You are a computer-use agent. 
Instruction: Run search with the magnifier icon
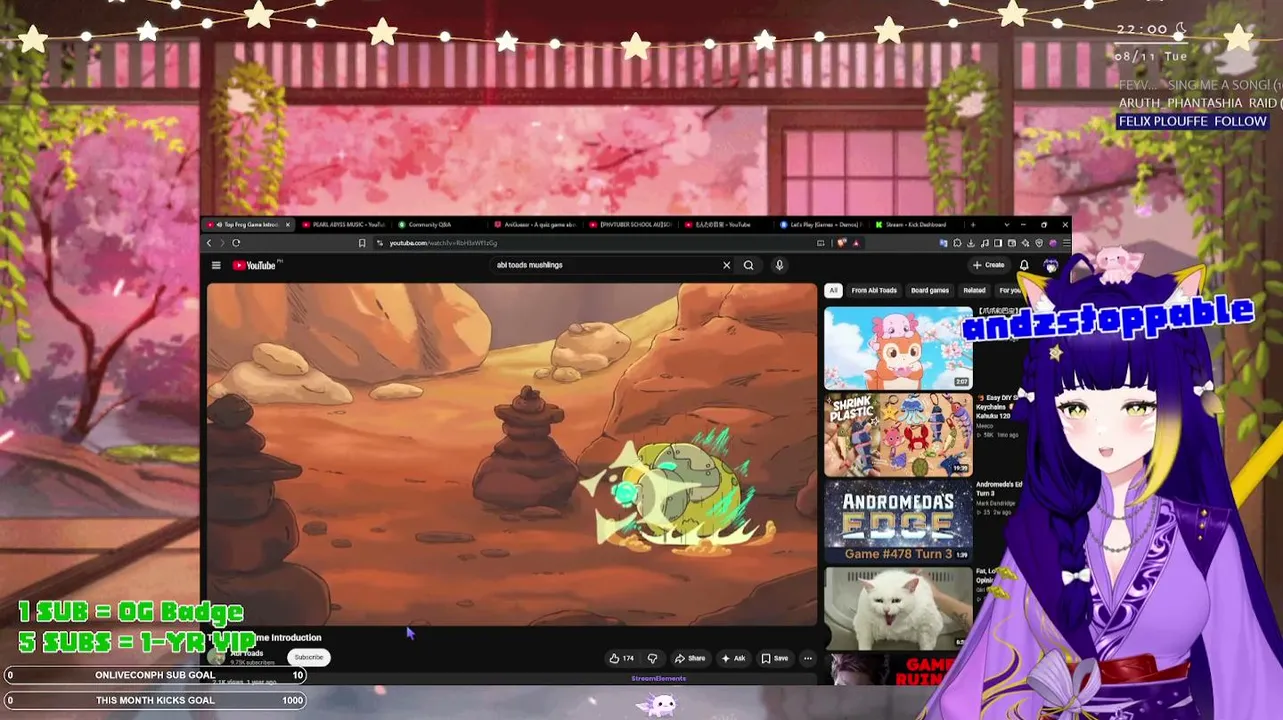[x=748, y=265]
